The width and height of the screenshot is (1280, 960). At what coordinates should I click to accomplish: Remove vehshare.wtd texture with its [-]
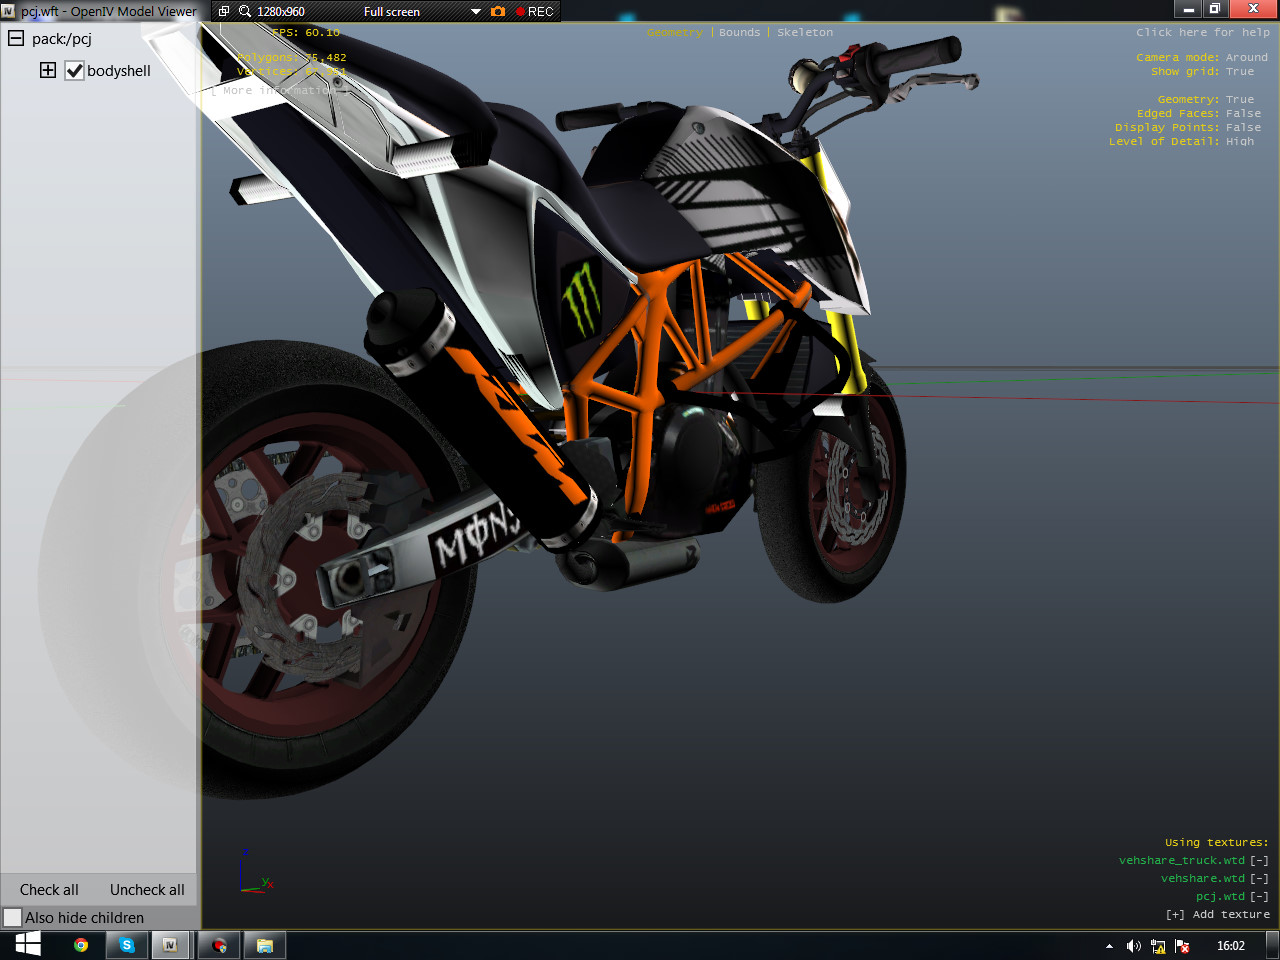point(1259,878)
